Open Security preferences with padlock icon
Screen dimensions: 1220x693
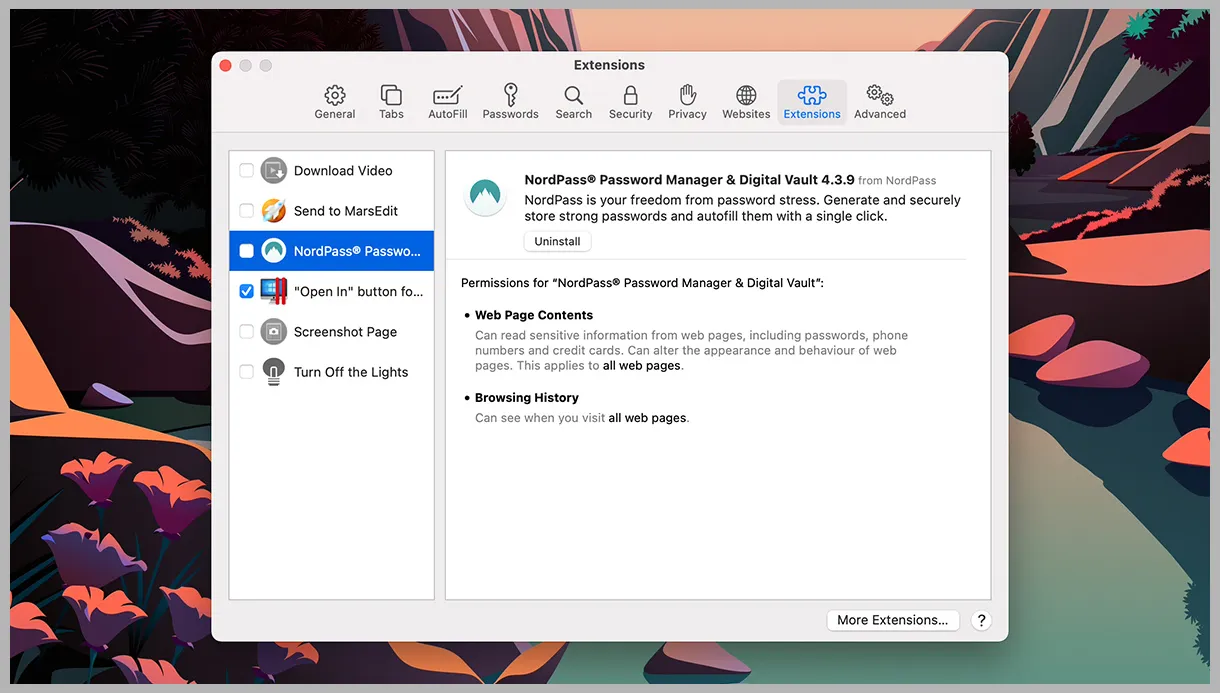click(630, 102)
